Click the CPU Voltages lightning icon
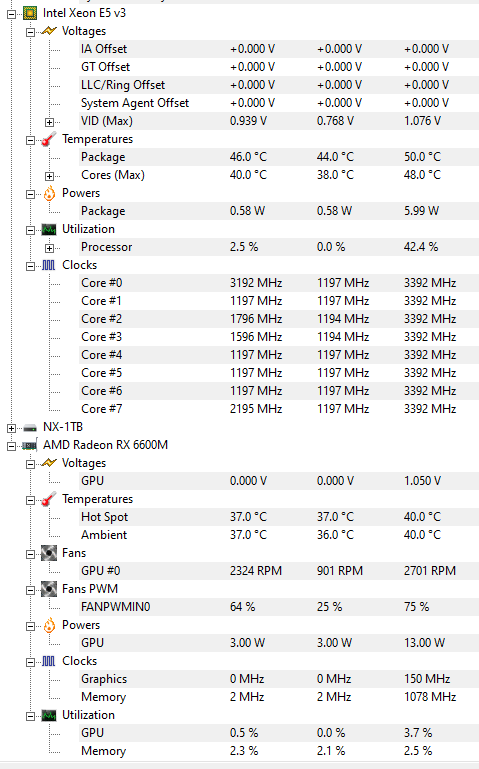Screen dimensions: 479x769 pyautogui.click(x=49, y=31)
